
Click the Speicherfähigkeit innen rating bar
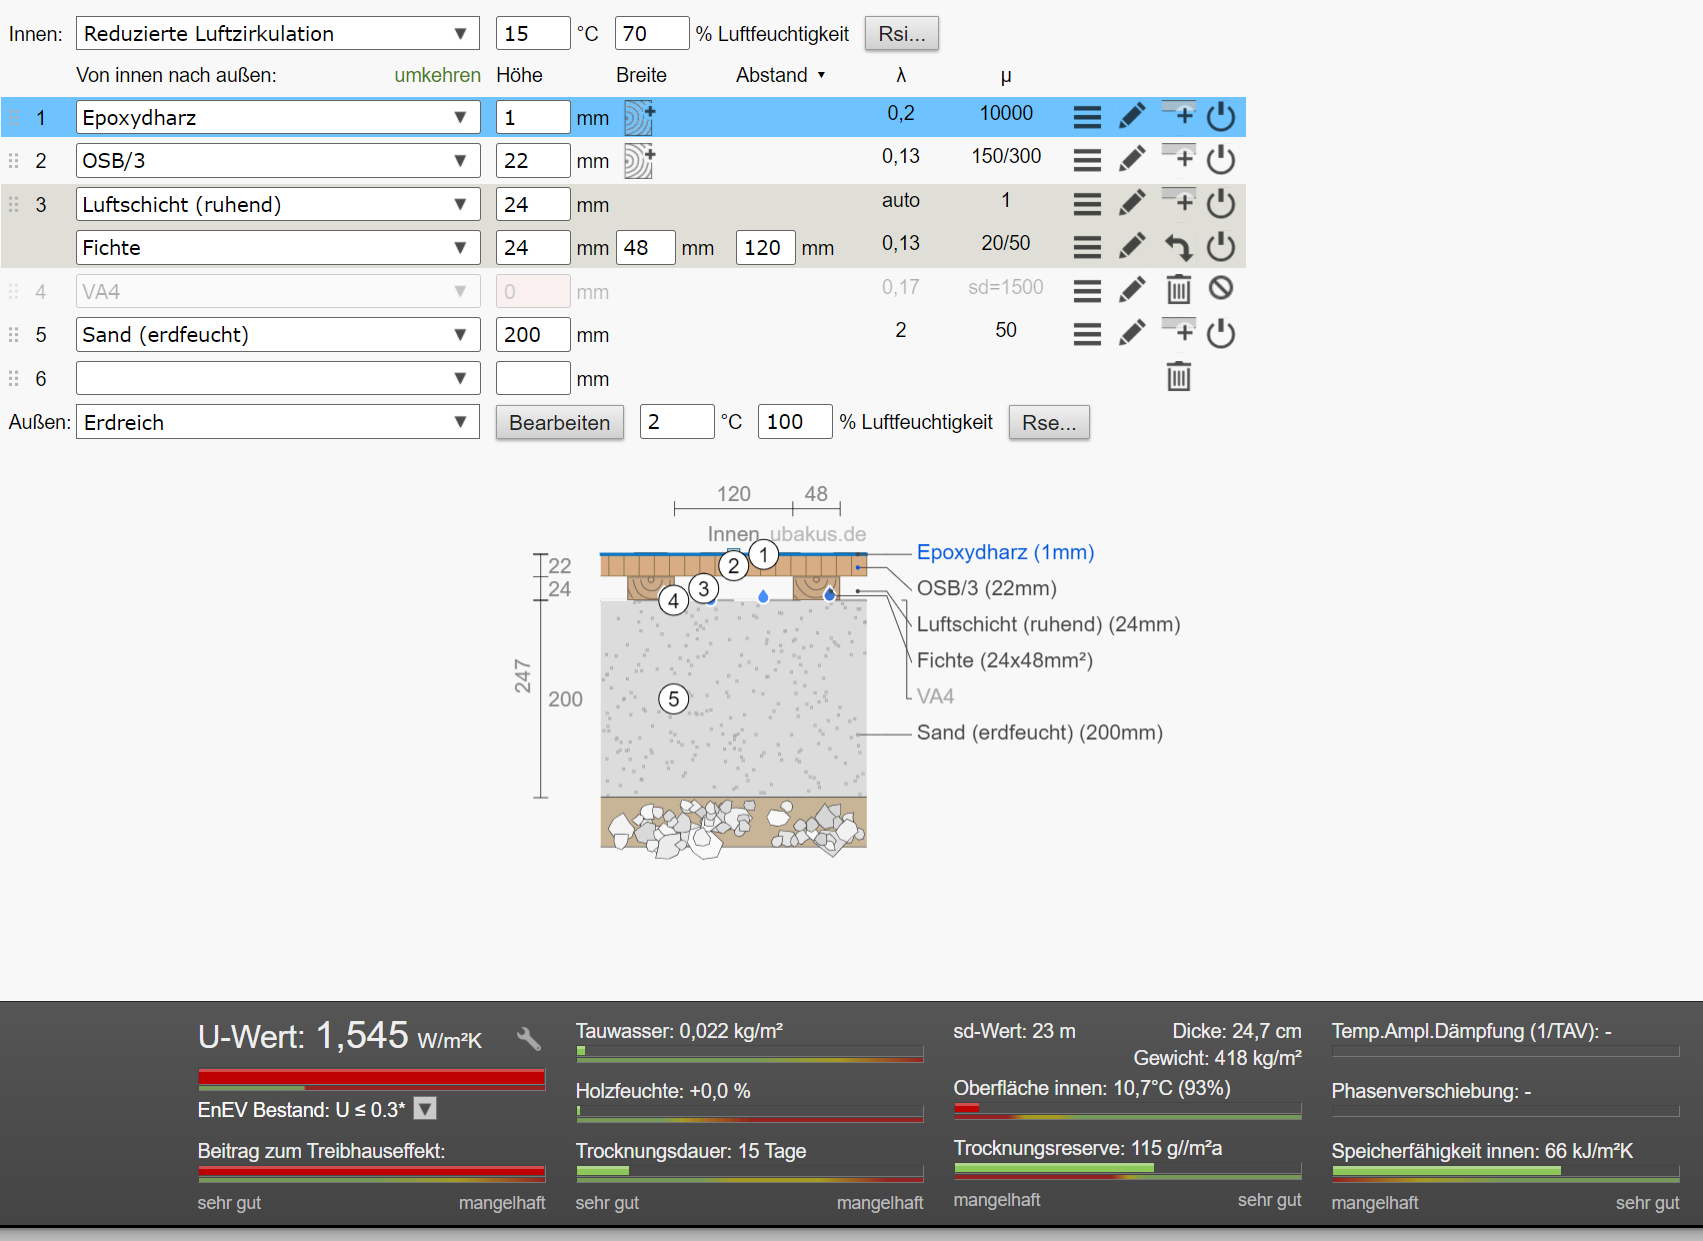(x=1505, y=1173)
